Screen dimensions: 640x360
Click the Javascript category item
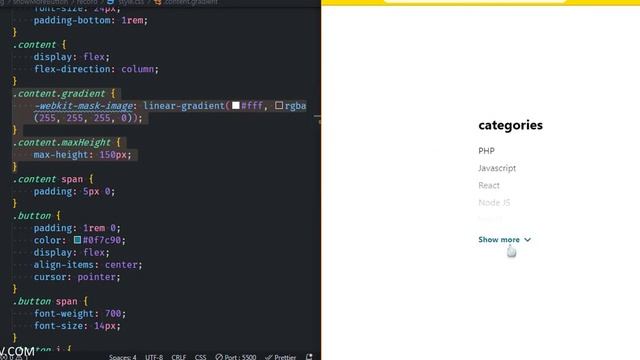click(x=497, y=168)
